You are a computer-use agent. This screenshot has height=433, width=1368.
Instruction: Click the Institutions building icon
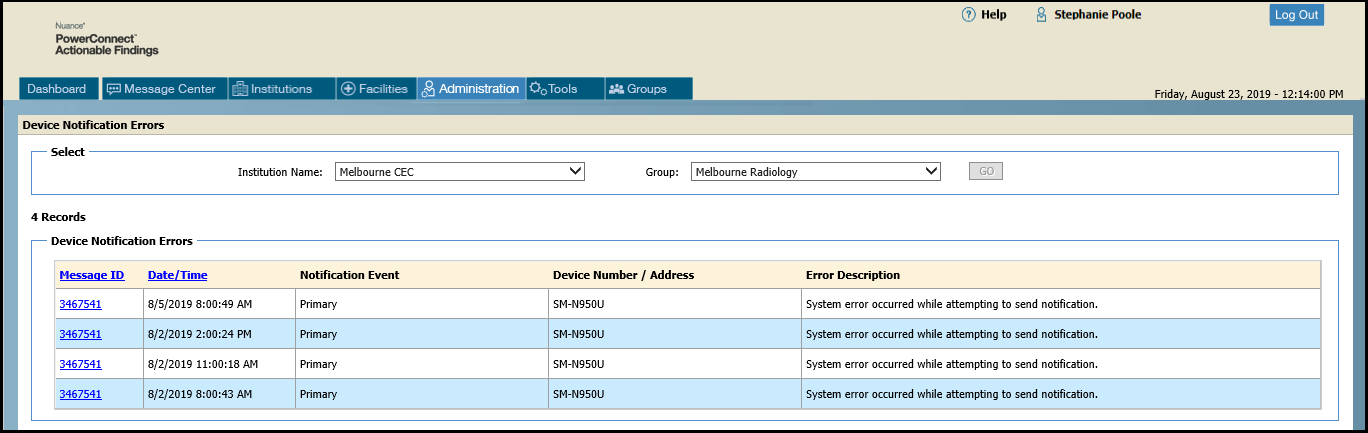click(x=240, y=89)
